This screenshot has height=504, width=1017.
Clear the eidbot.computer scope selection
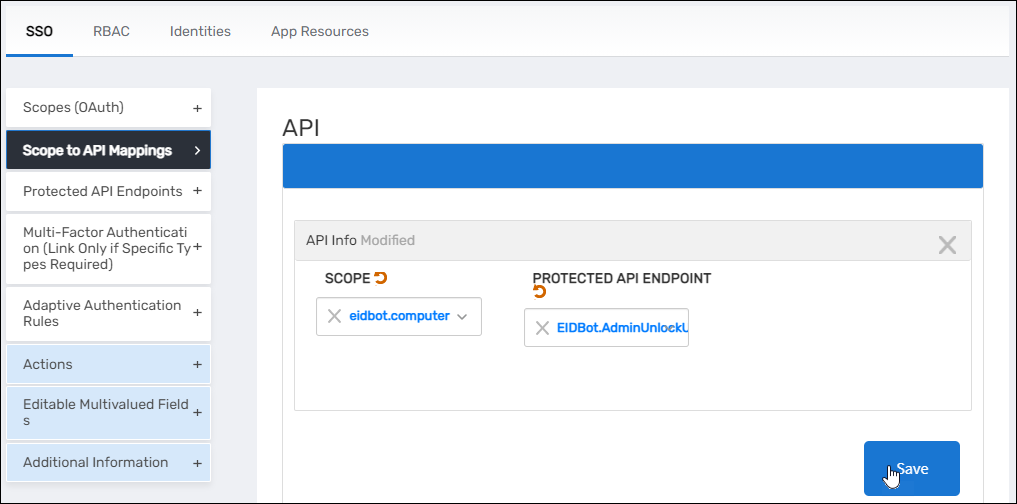point(334,316)
